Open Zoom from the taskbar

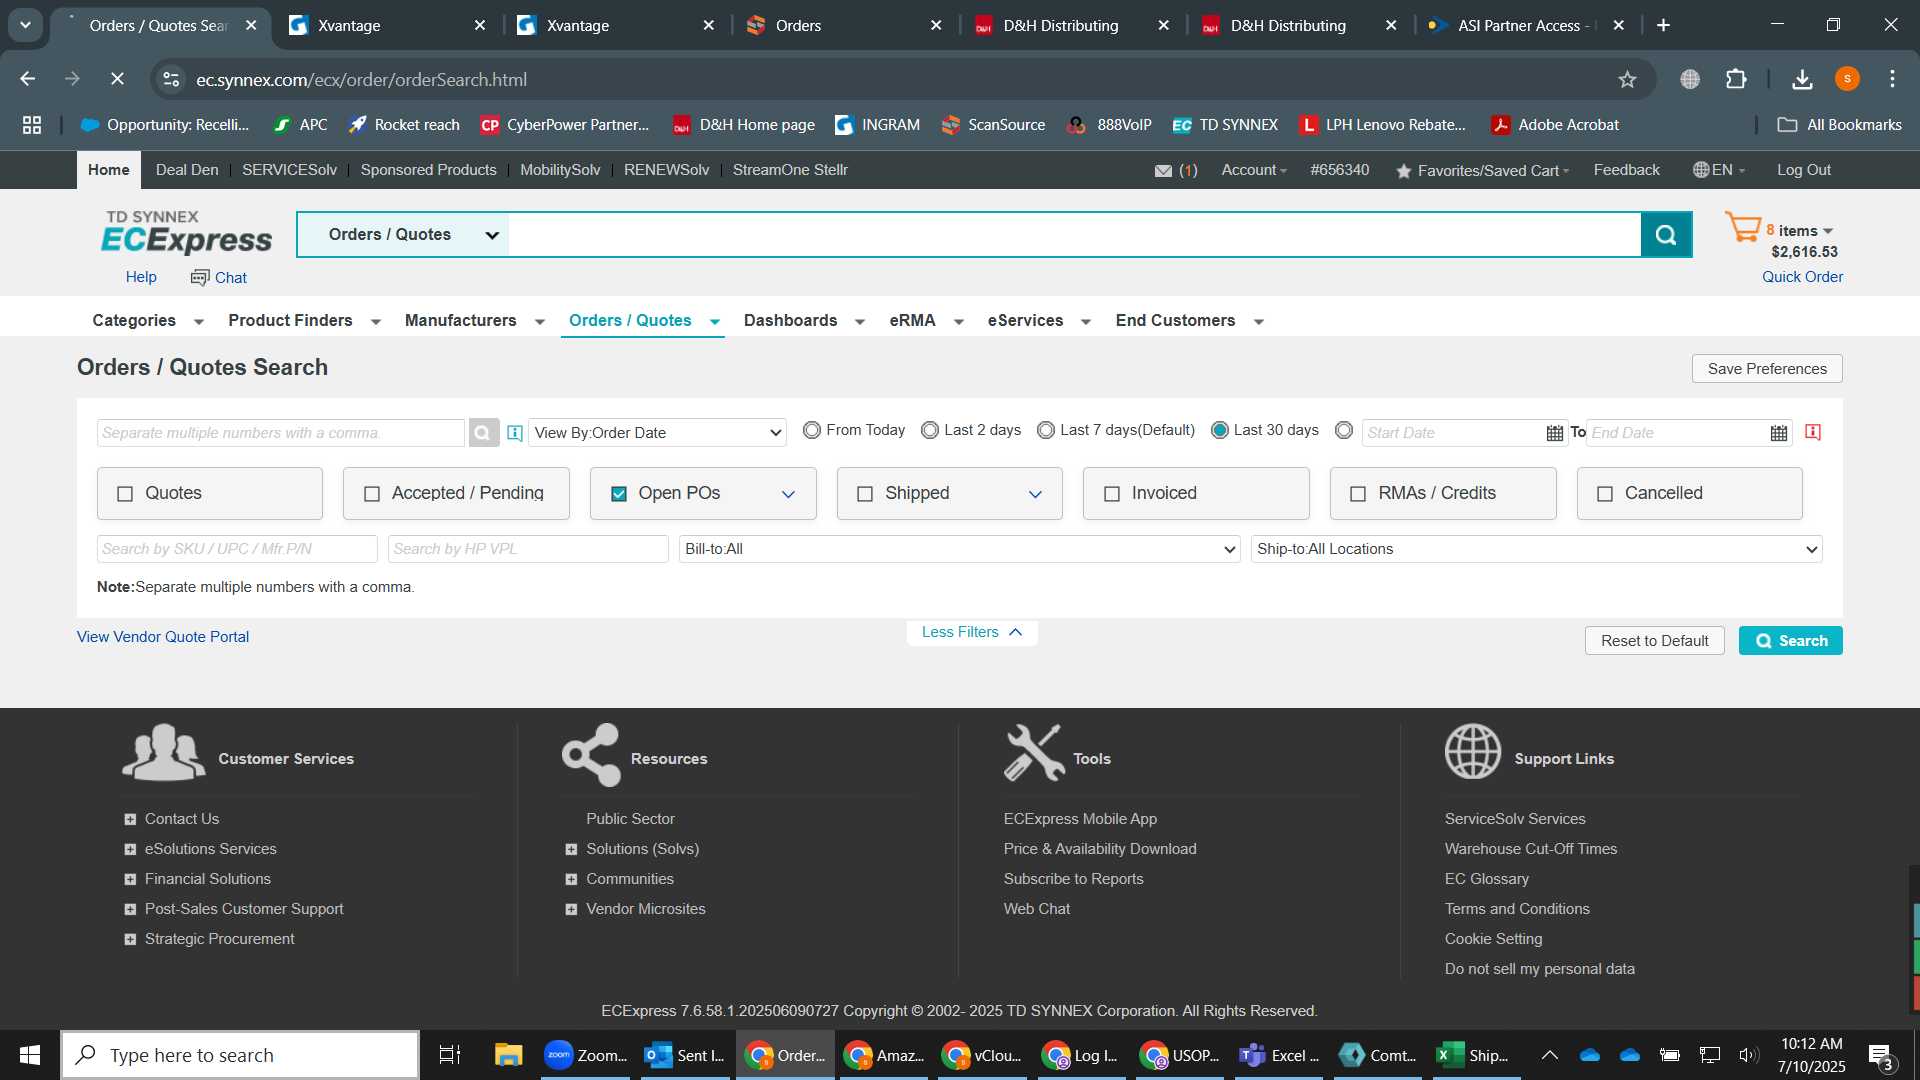pyautogui.click(x=586, y=1055)
